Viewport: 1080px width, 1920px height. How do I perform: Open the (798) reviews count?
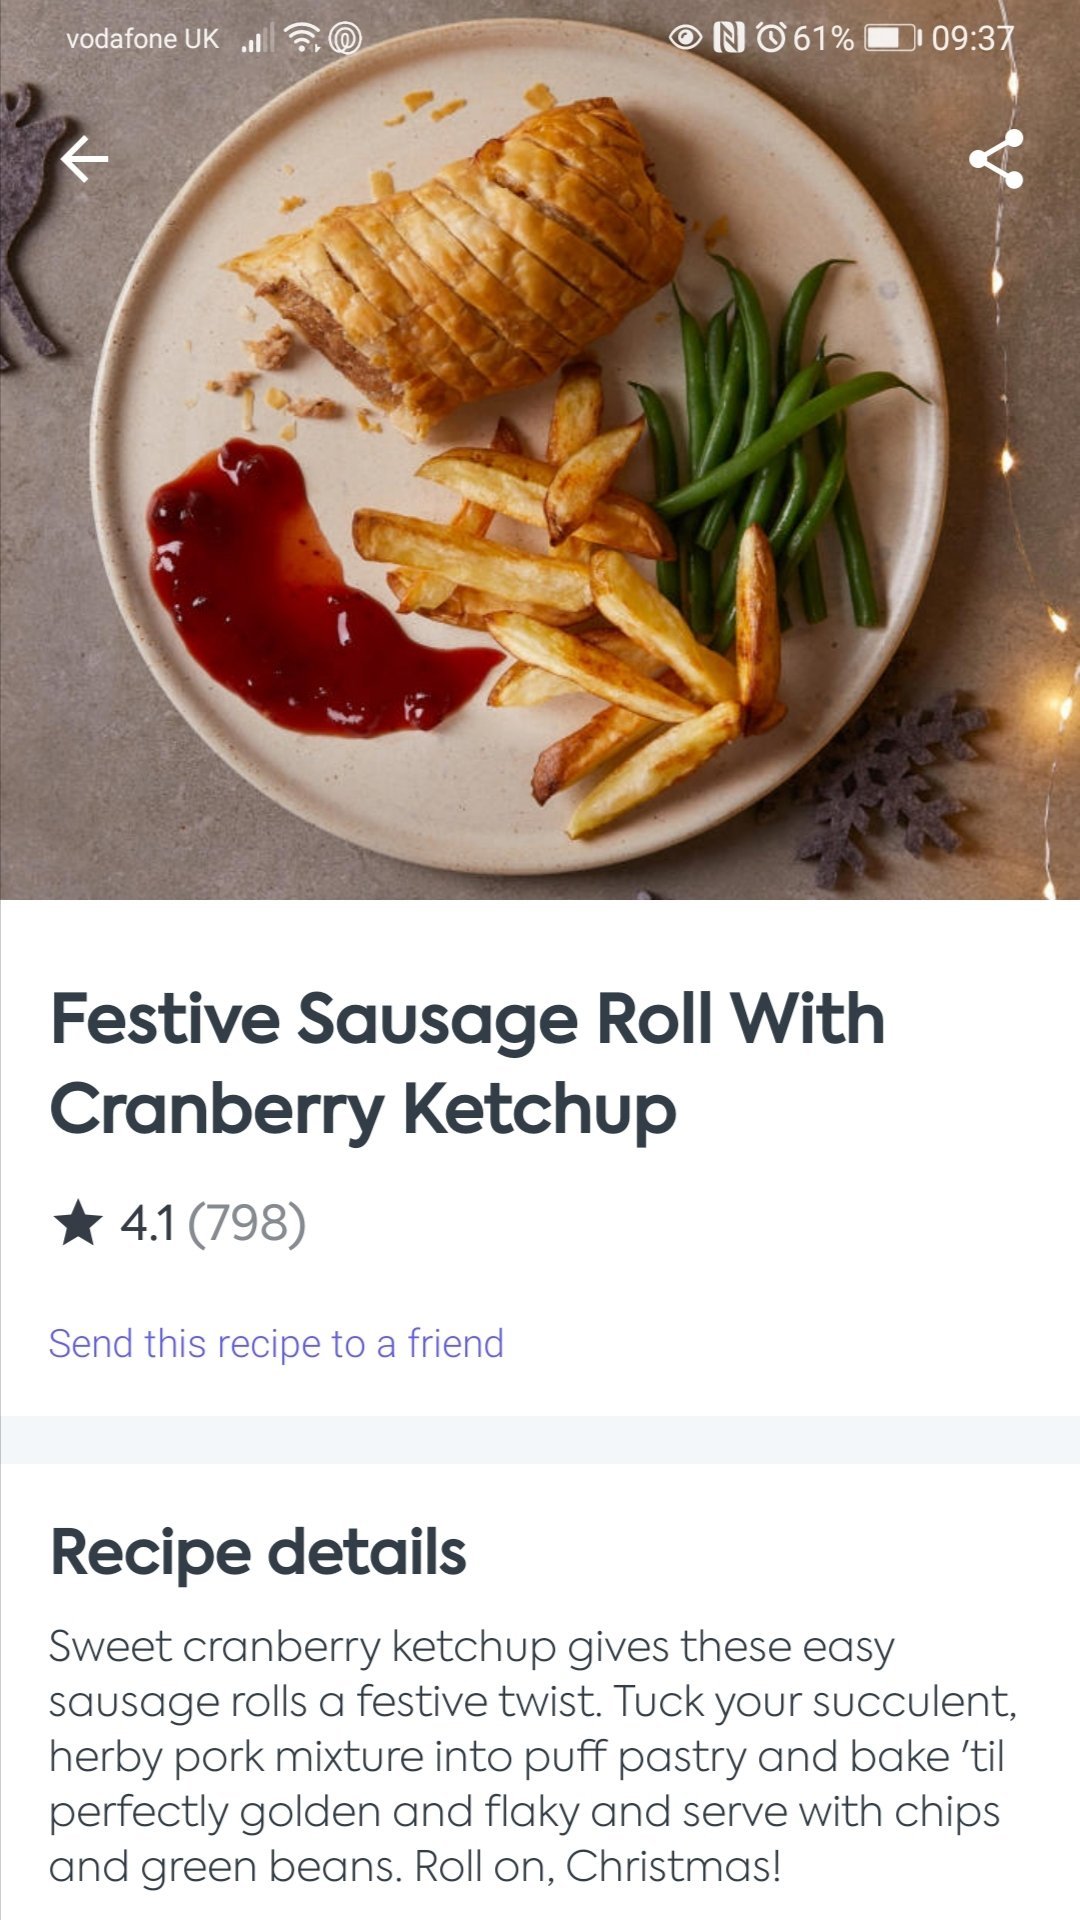click(246, 1223)
